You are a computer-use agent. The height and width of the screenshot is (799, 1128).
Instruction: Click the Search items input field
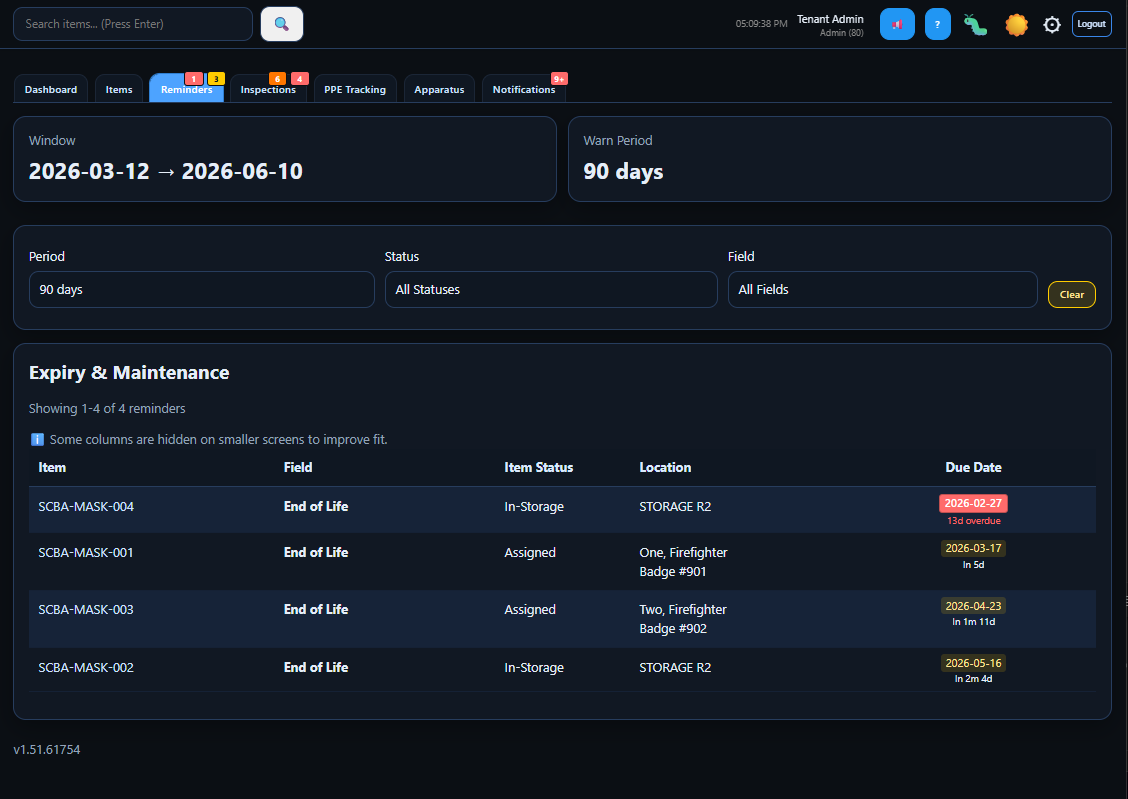tap(132, 23)
